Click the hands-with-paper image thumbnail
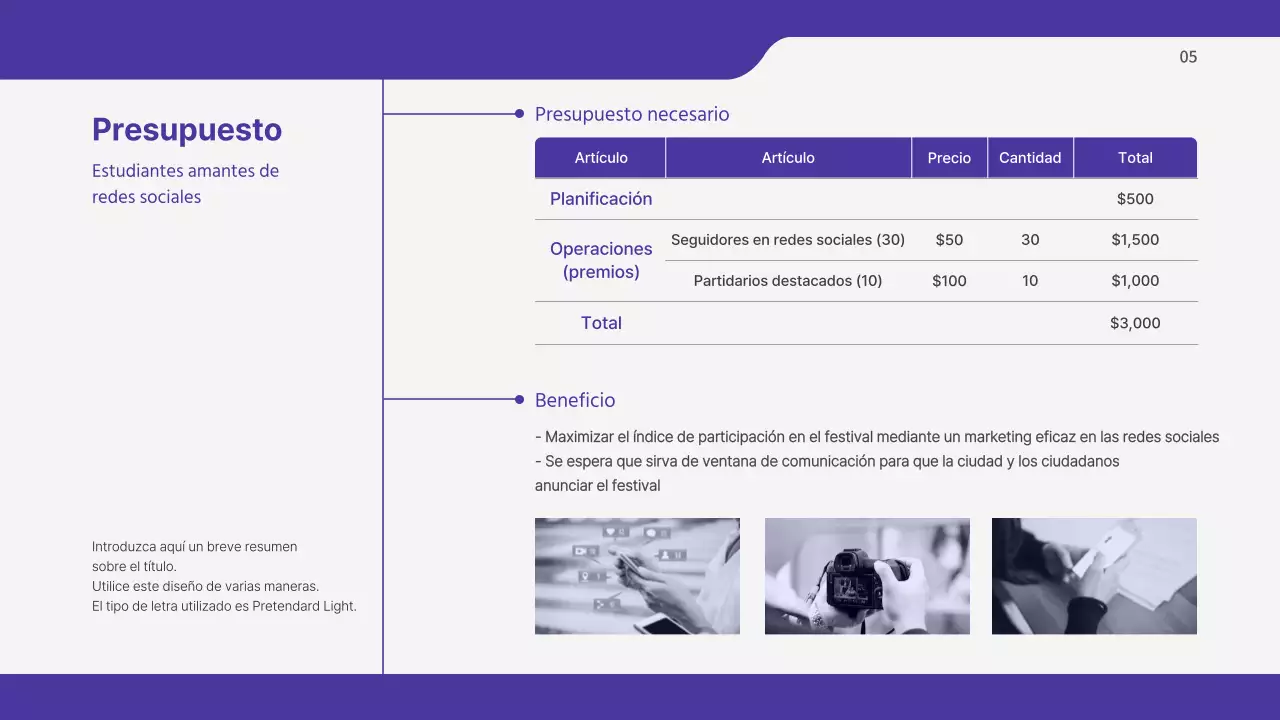Viewport: 1280px width, 720px height. tap(1094, 575)
